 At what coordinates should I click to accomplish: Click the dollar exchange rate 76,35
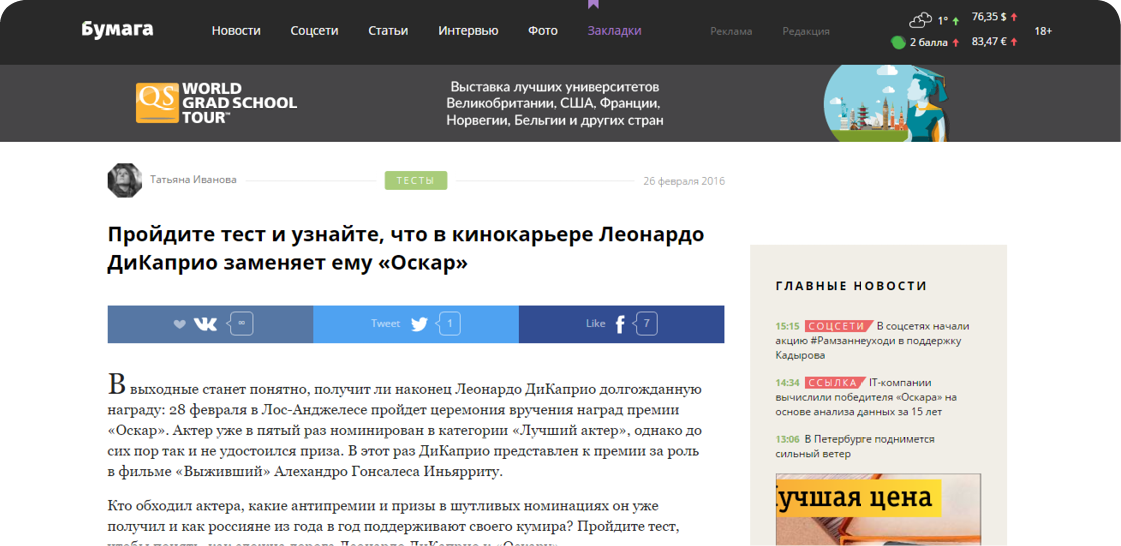point(988,17)
